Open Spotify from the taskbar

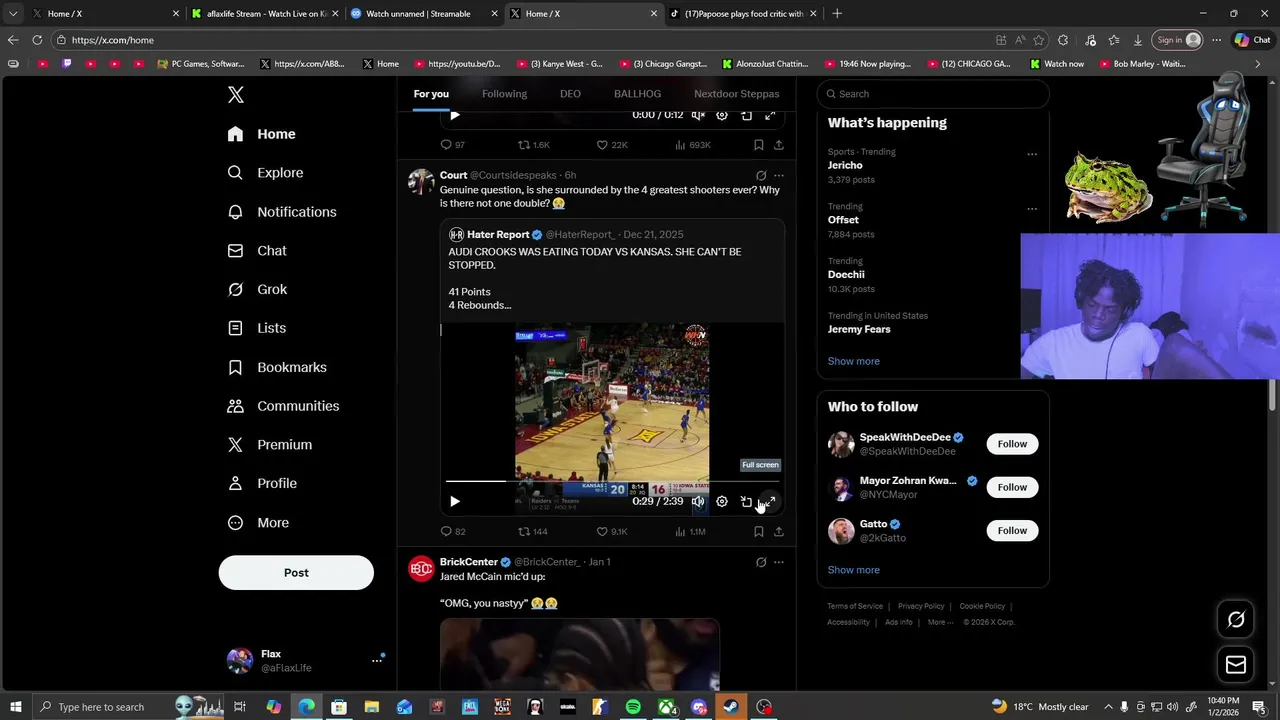pyautogui.click(x=633, y=707)
